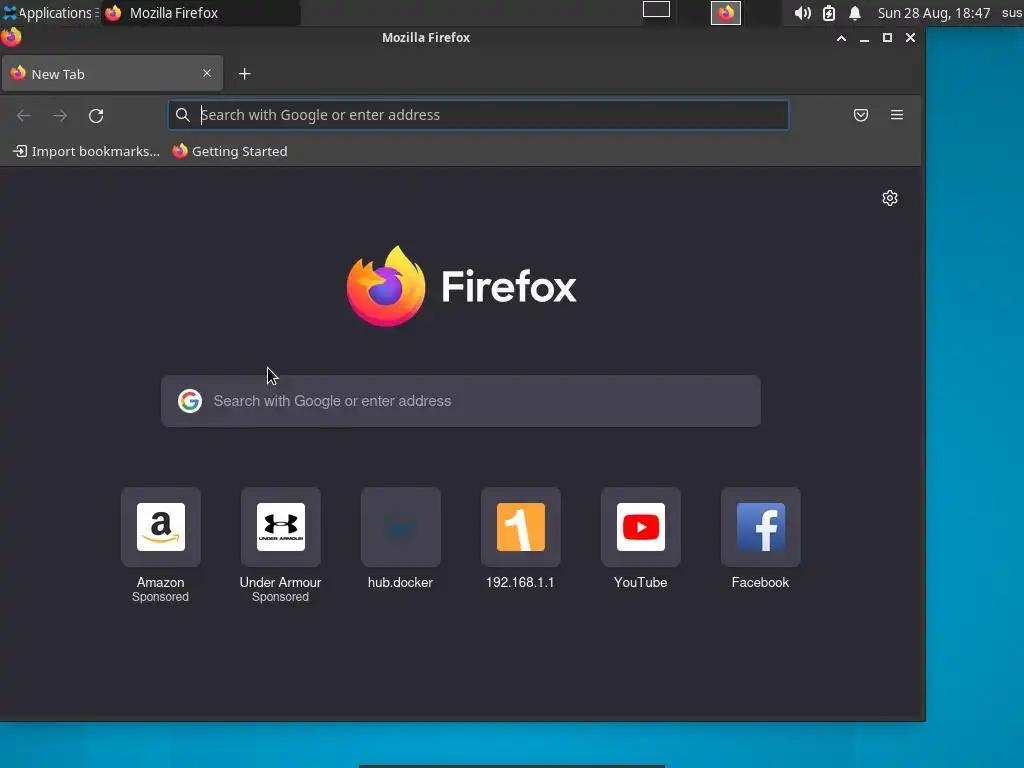Click the YouTube label under the tile
The width and height of the screenshot is (1024, 768).
641,583
